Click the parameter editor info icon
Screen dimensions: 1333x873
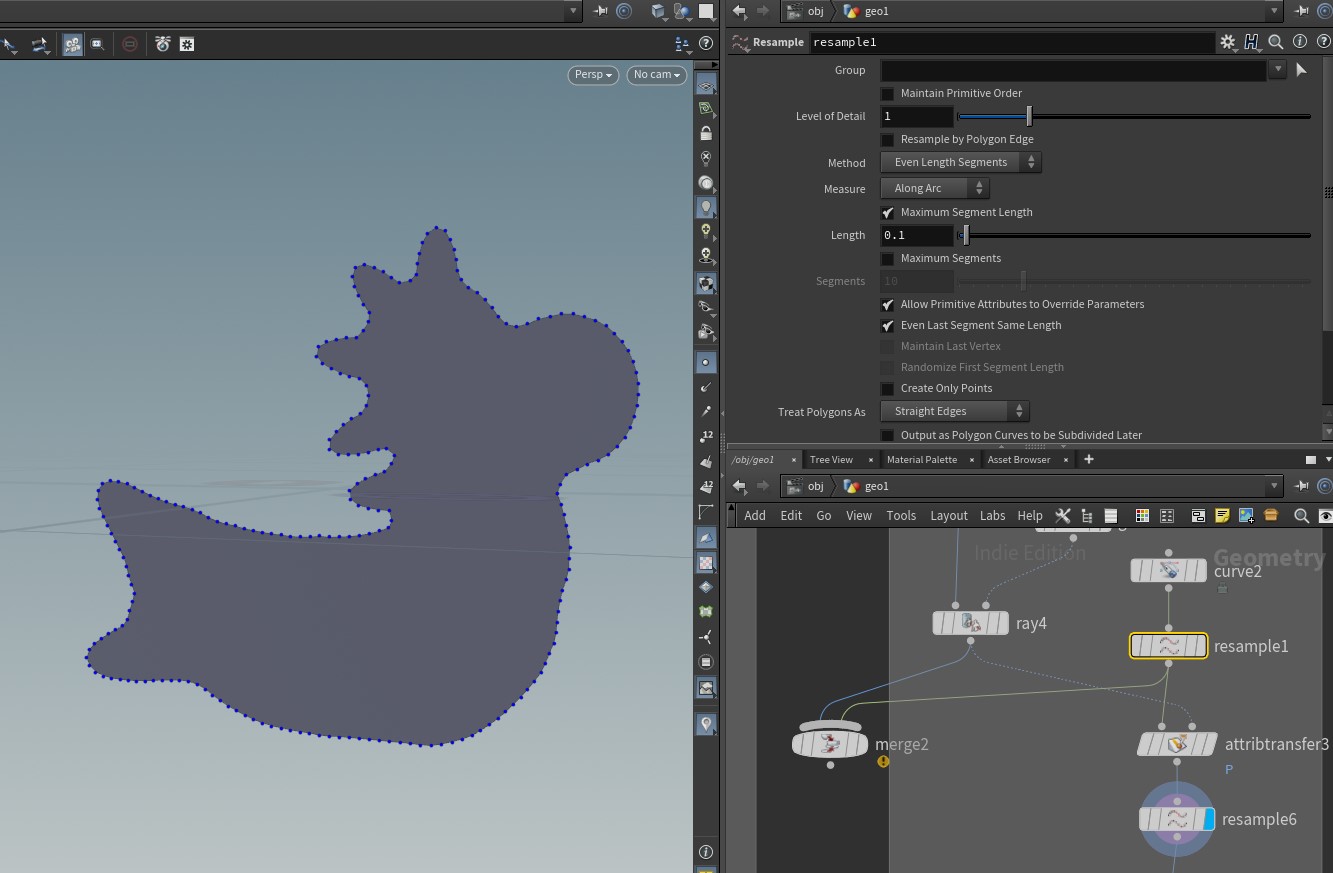click(x=1300, y=42)
